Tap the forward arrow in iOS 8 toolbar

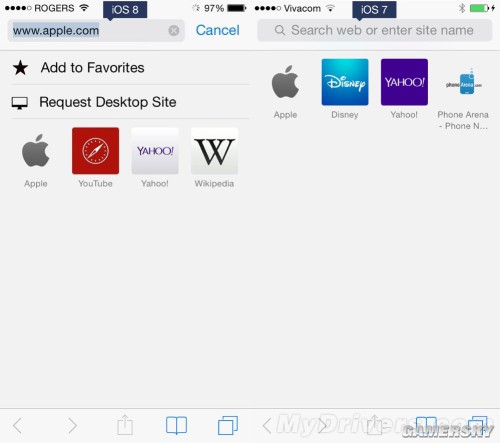click(x=72, y=426)
